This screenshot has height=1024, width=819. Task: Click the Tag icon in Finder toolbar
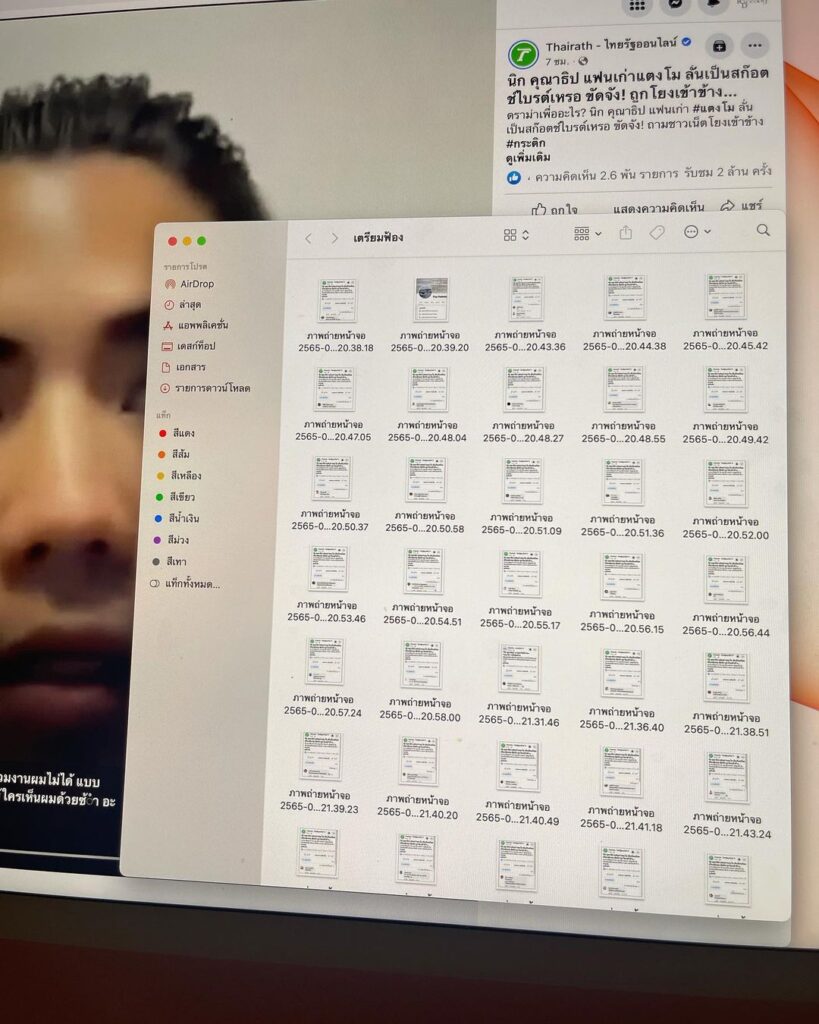point(657,232)
